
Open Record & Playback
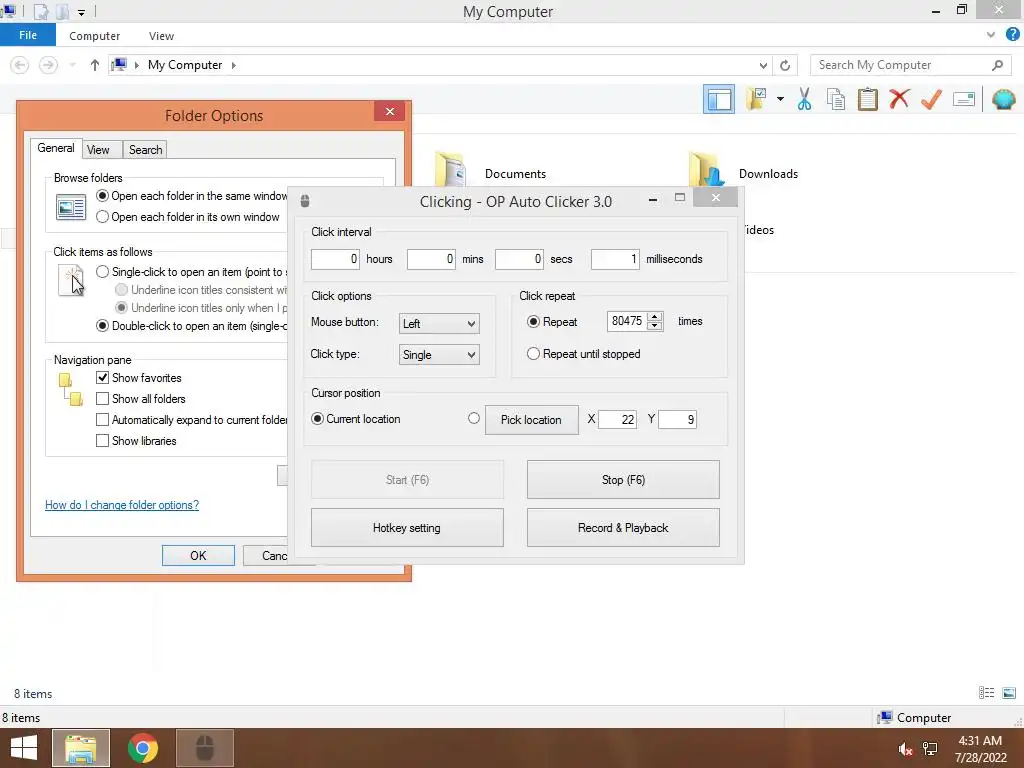(623, 528)
